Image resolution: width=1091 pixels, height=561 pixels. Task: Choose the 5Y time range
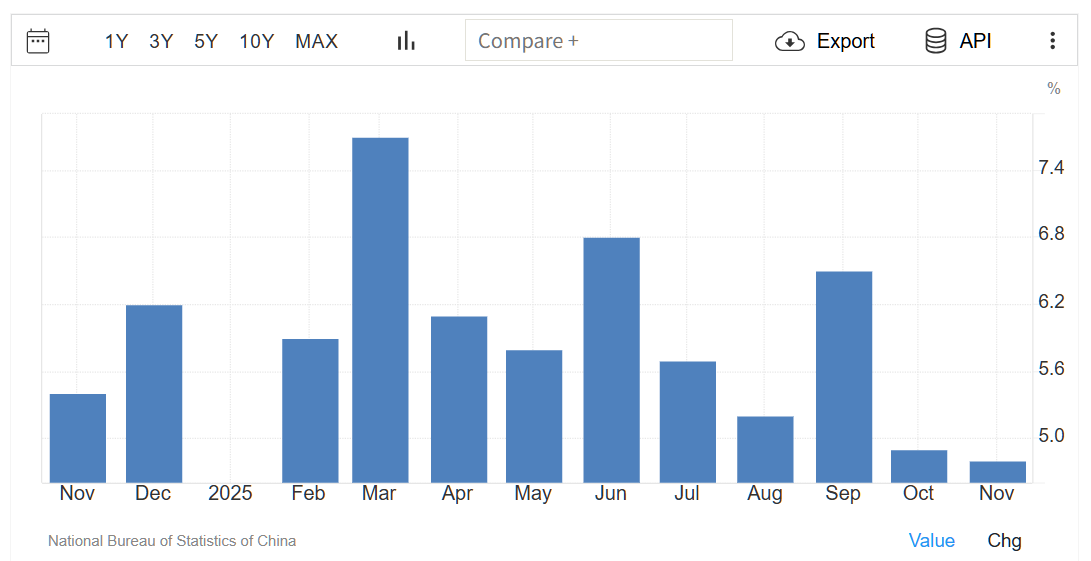(x=206, y=41)
